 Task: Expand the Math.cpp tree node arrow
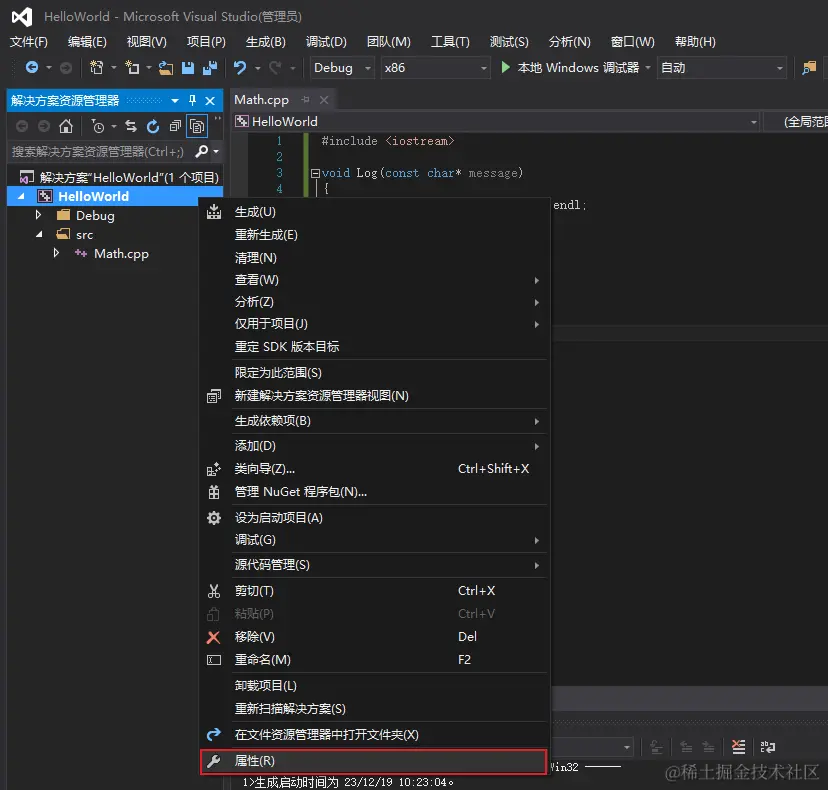click(x=57, y=253)
